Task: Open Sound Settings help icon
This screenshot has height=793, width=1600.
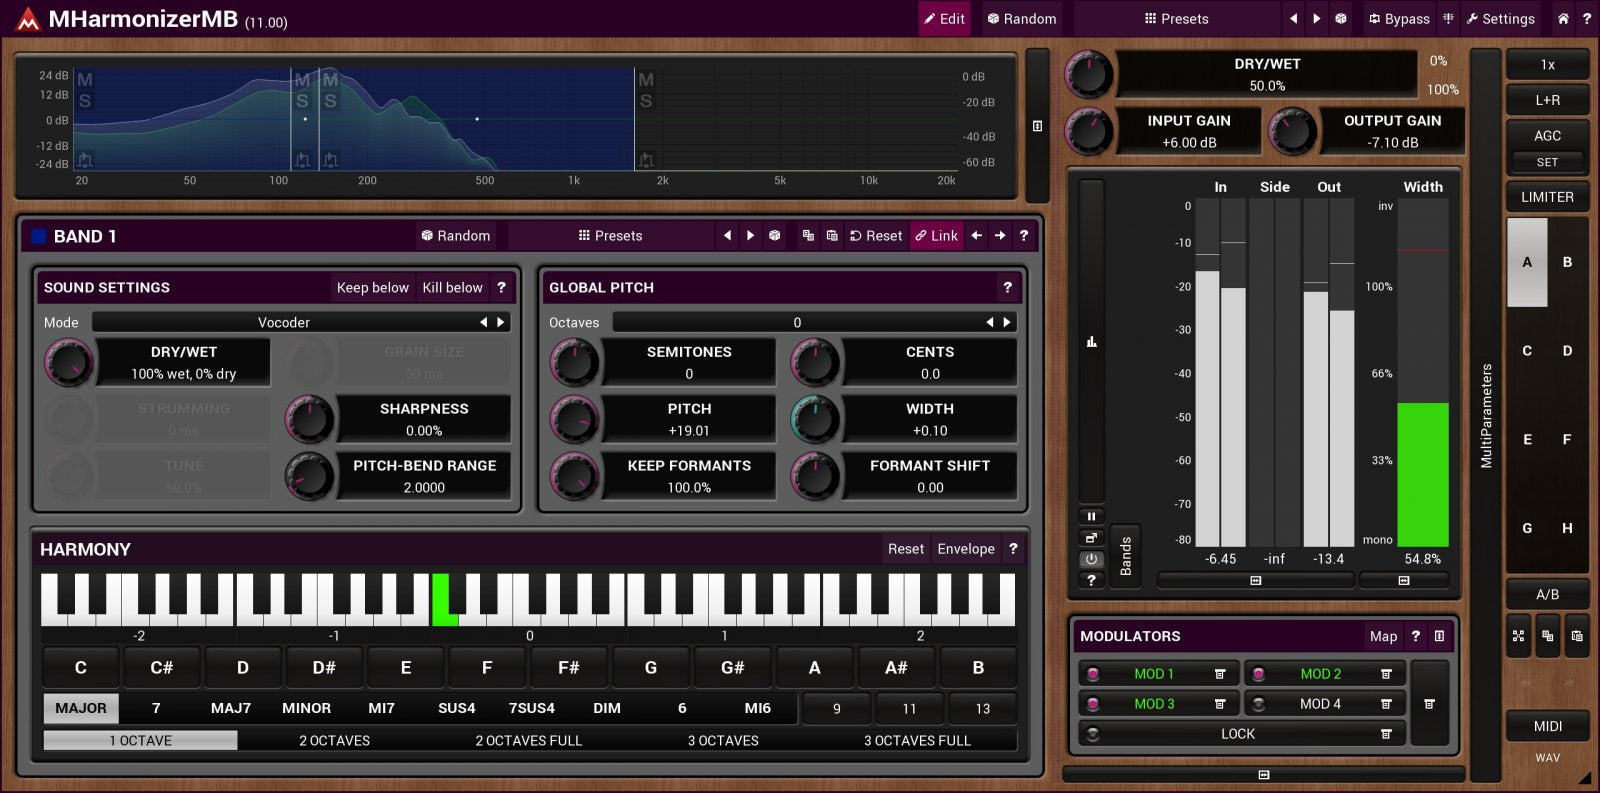Action: [x=501, y=287]
